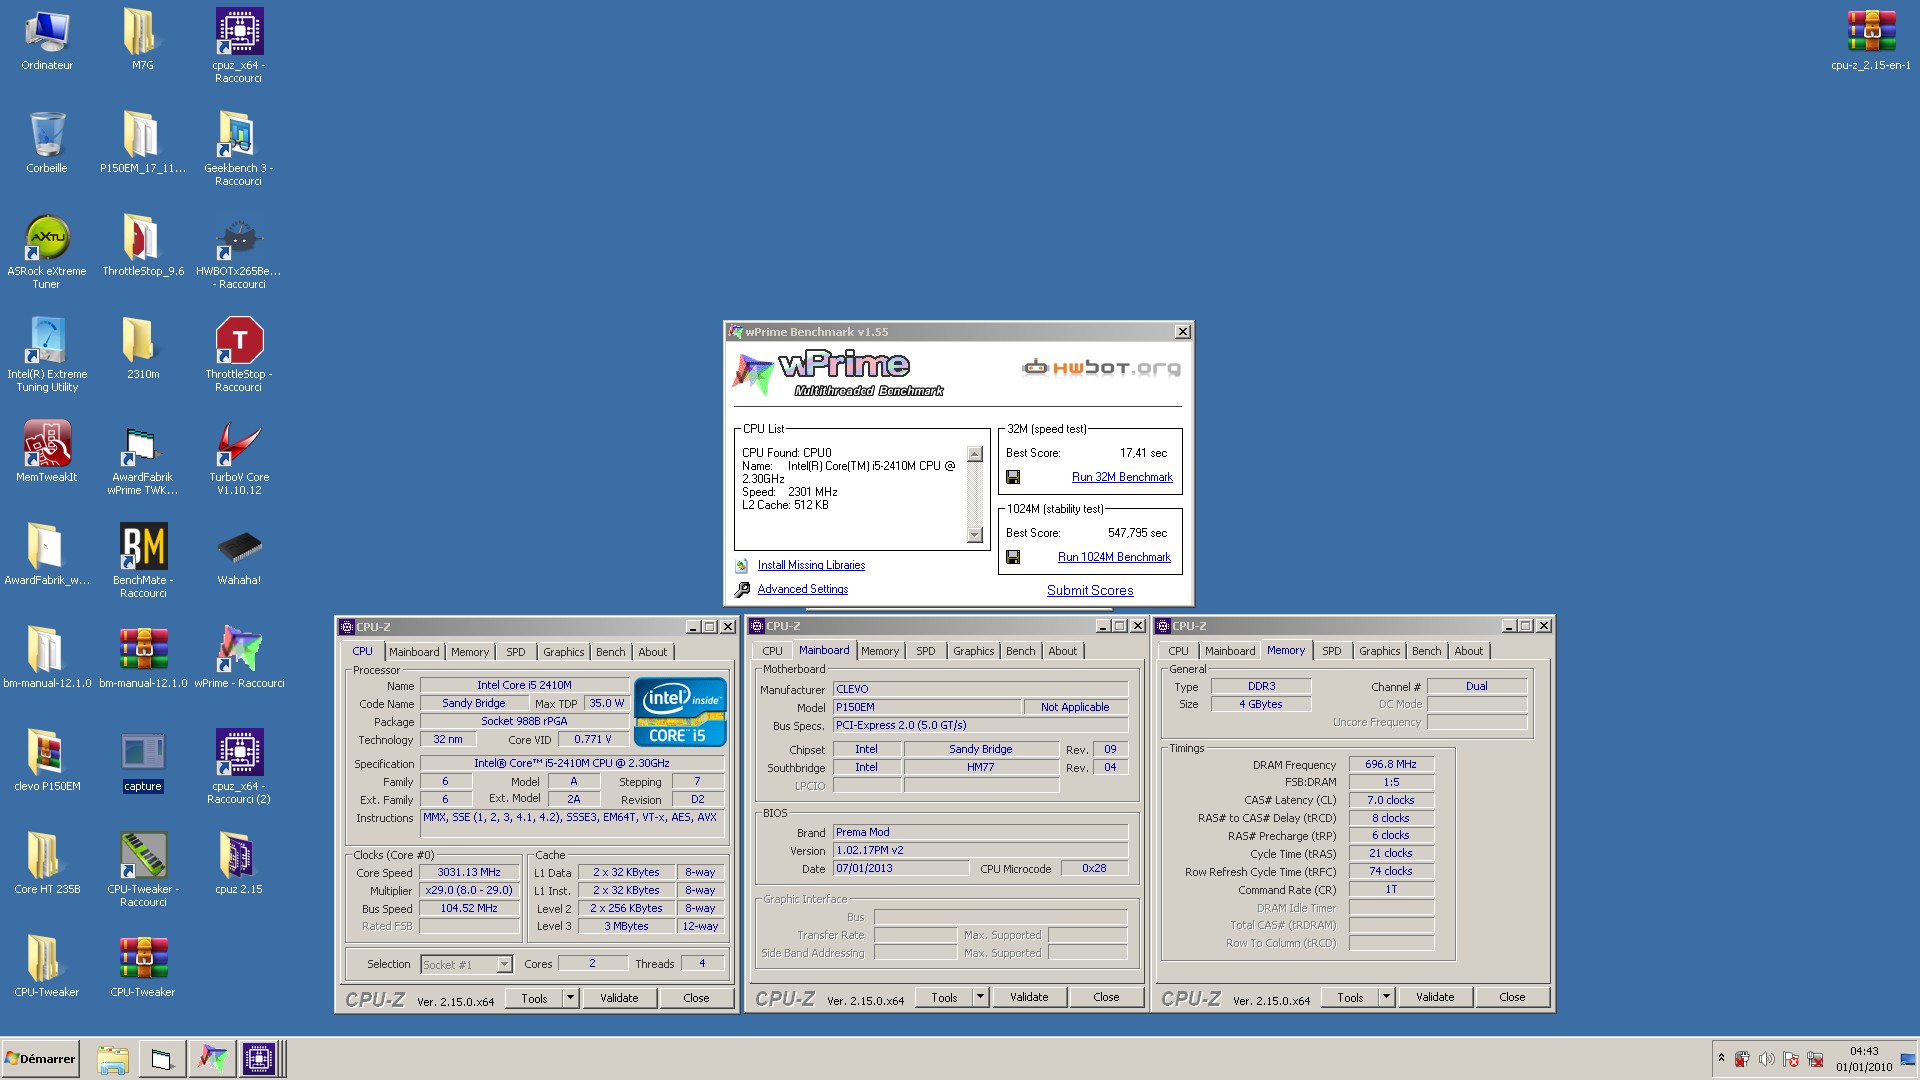Save the 1024M score disk icon
The width and height of the screenshot is (1920, 1080).
(x=1013, y=557)
